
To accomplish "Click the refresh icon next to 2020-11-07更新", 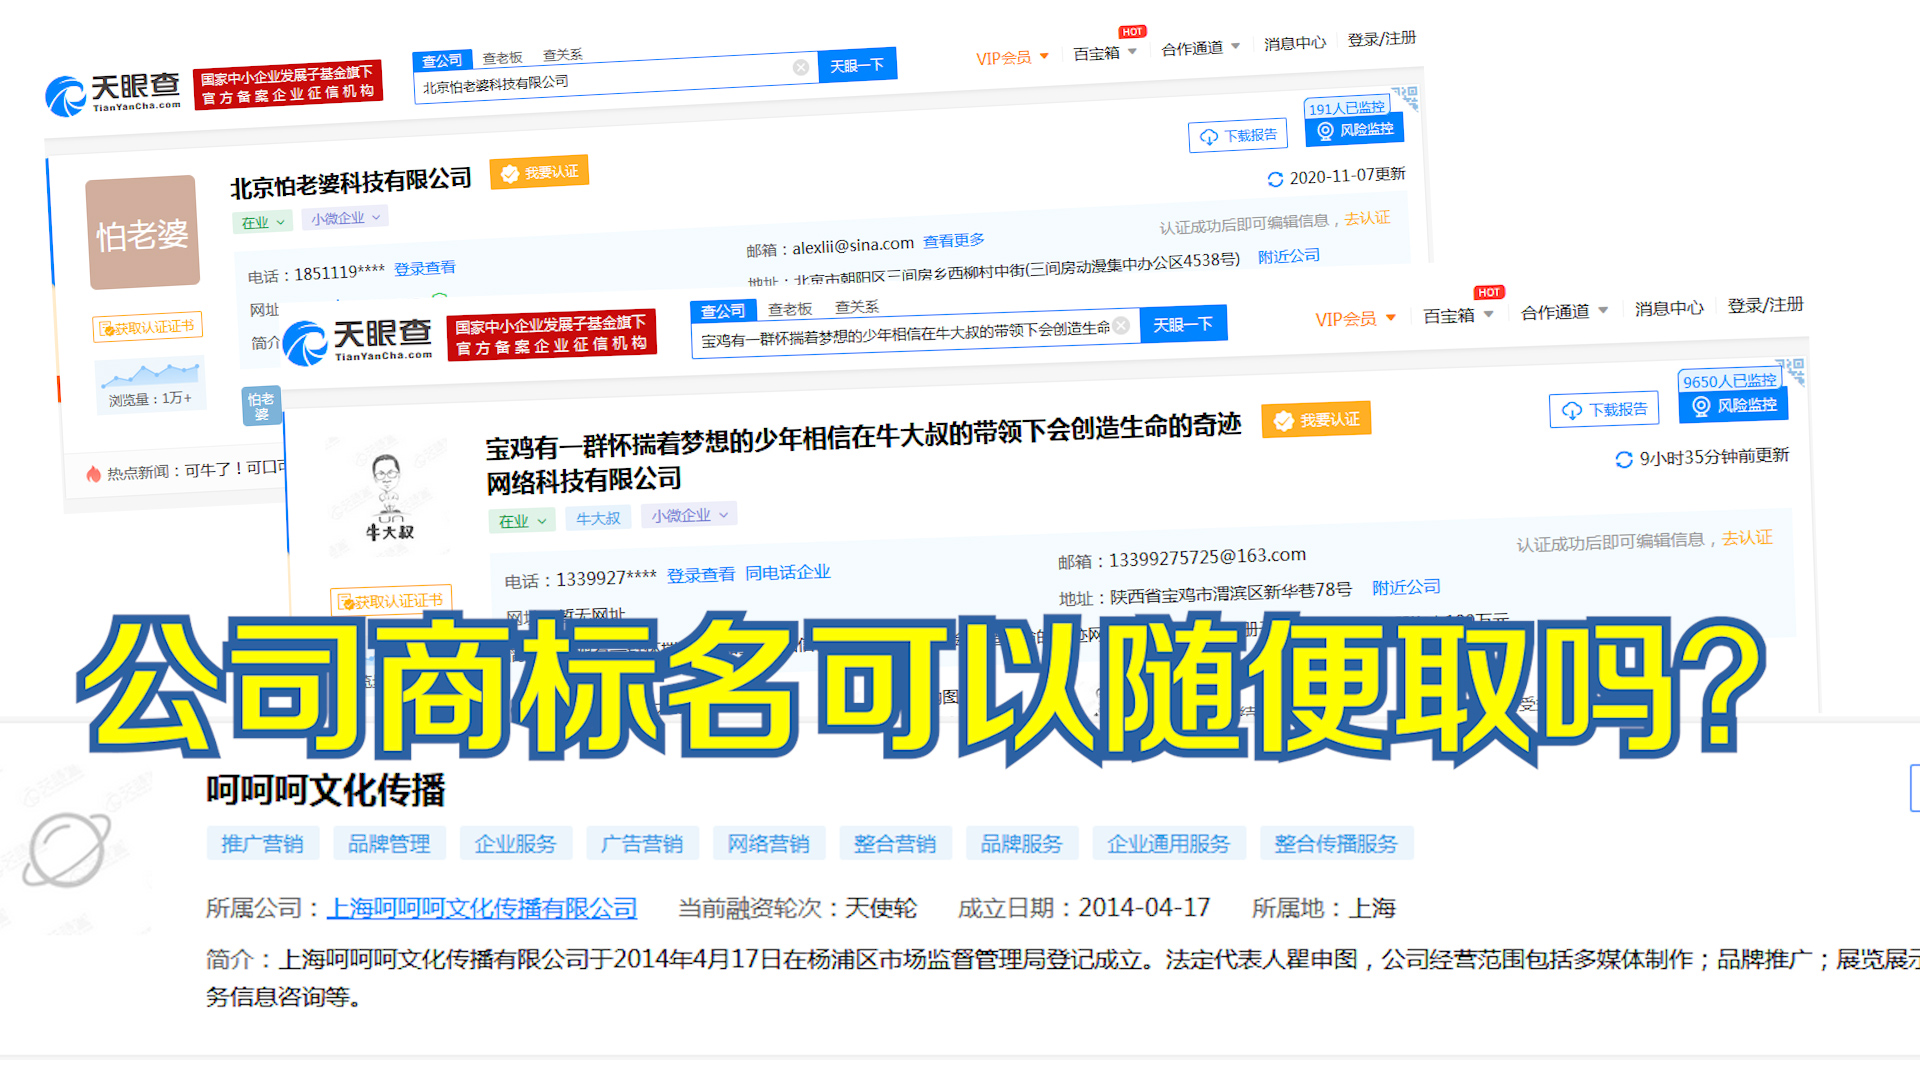I will coord(1275,180).
